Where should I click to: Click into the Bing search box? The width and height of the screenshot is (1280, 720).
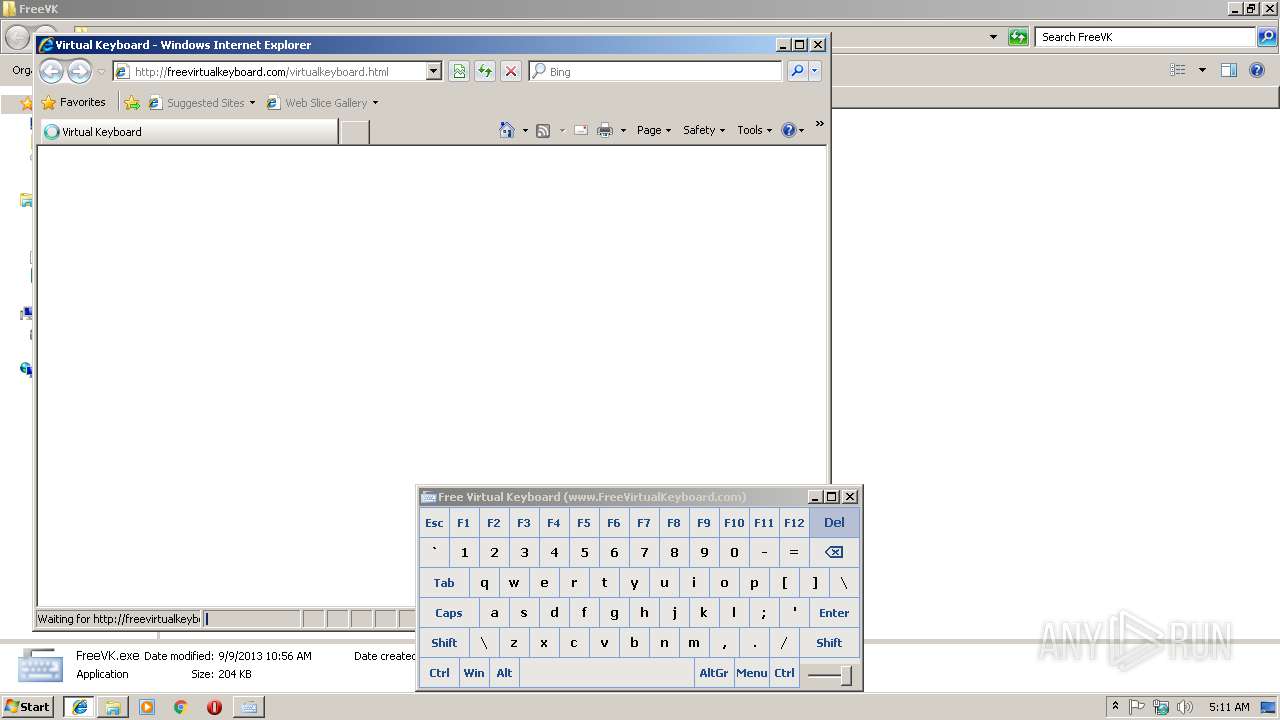tap(656, 71)
